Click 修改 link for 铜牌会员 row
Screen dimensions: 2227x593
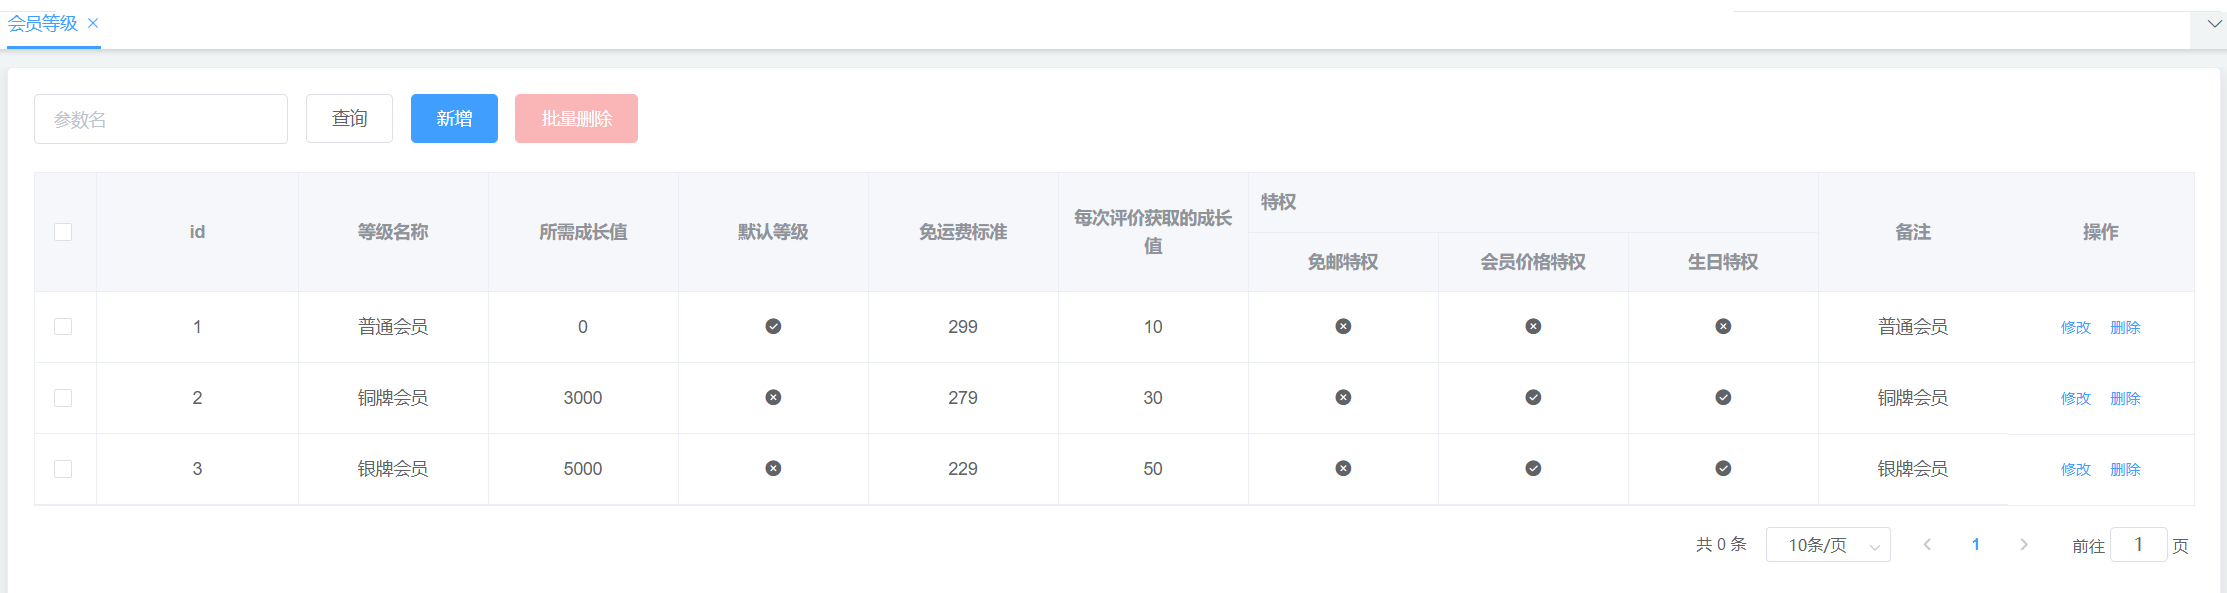click(2076, 399)
